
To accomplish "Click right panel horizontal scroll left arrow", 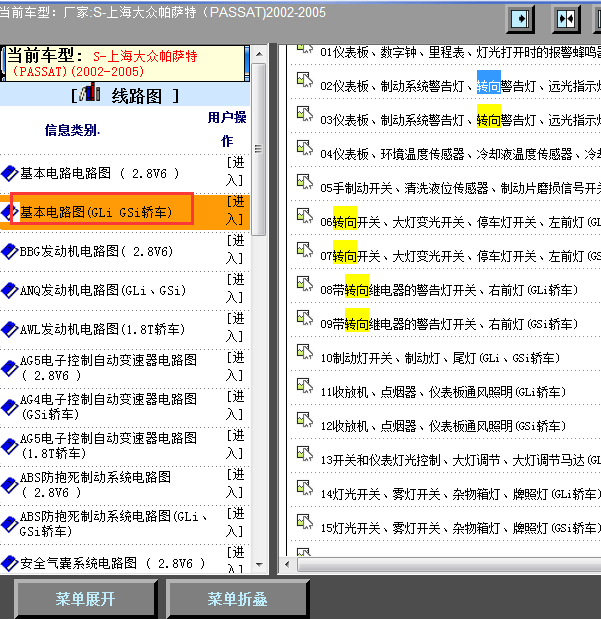I will pos(287,565).
